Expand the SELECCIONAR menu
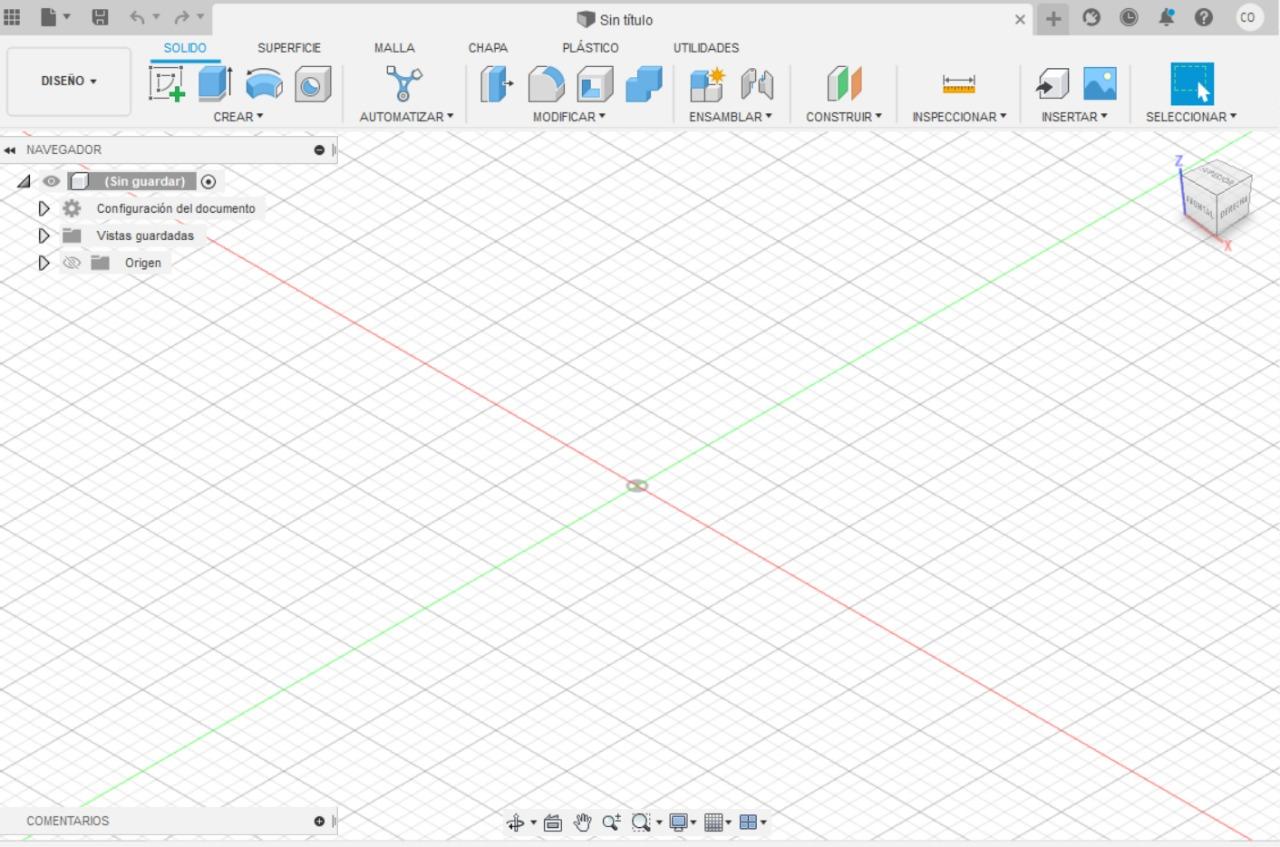1280x847 pixels. coord(1191,117)
